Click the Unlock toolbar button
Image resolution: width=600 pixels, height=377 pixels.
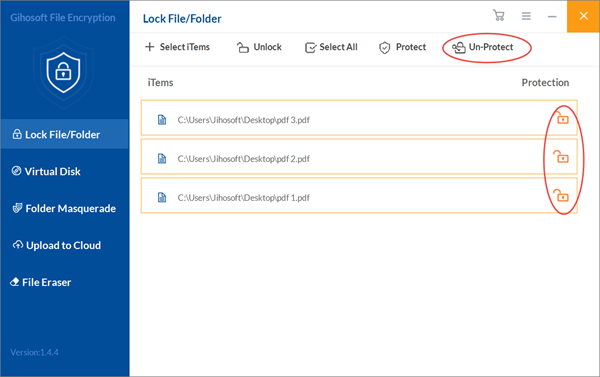pos(259,47)
